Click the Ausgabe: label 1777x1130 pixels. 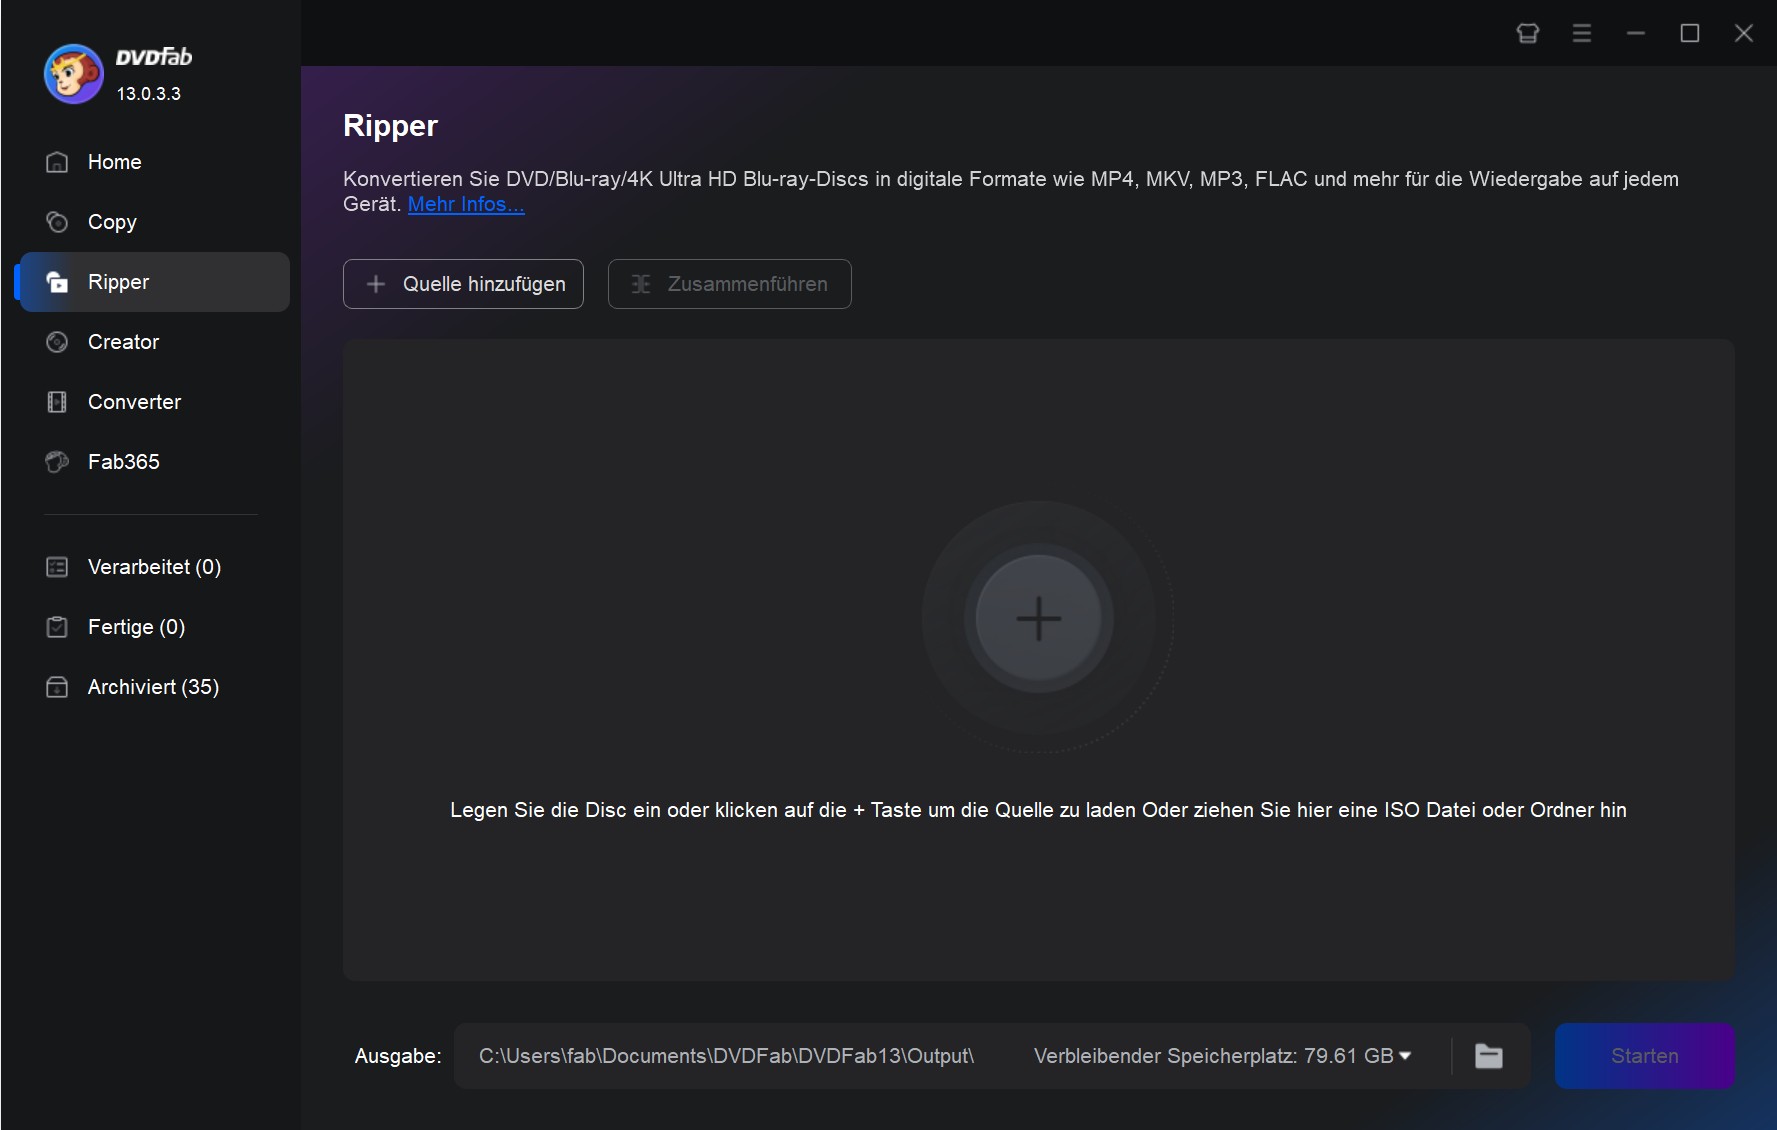pos(398,1056)
